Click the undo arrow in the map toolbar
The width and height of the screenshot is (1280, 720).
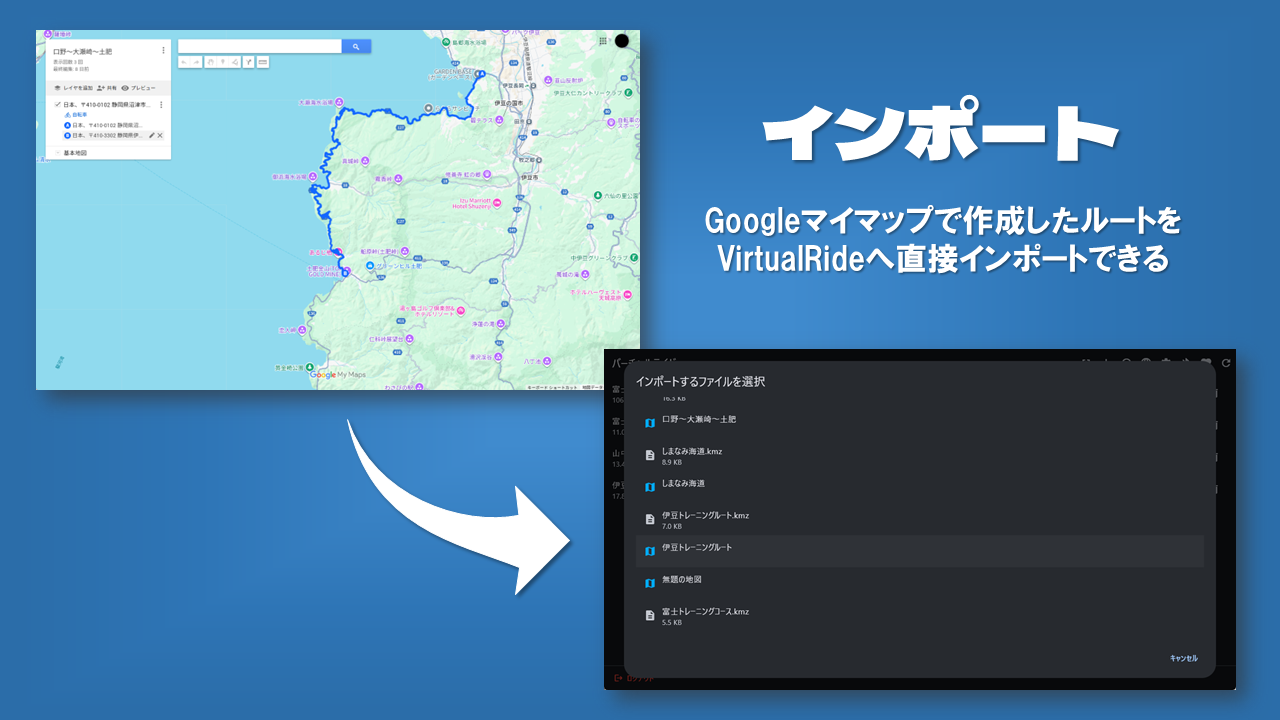(x=185, y=62)
